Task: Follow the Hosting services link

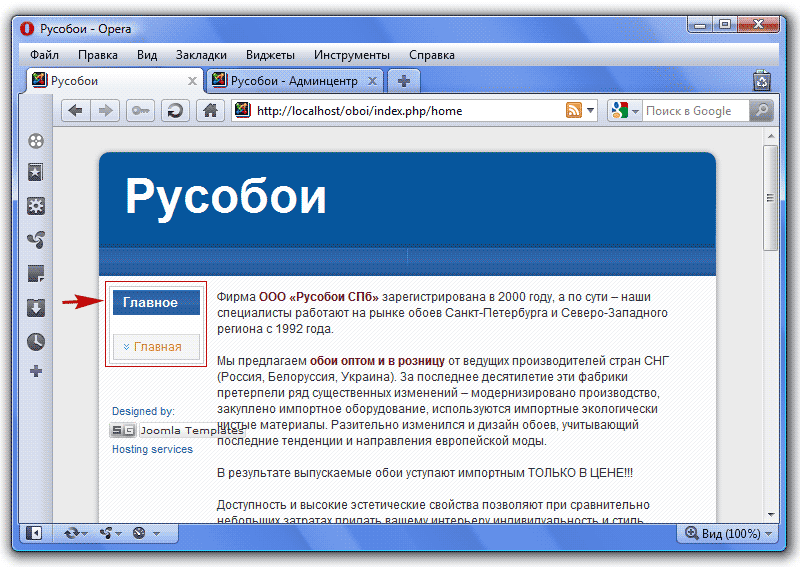Action: [x=152, y=450]
